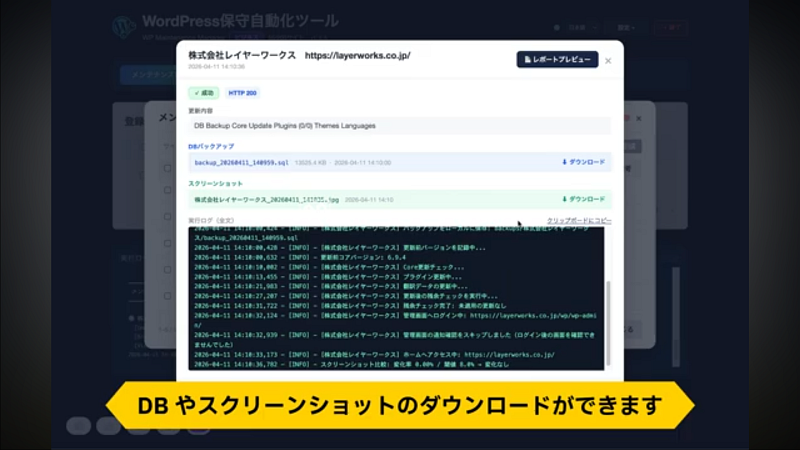Click log line スクリーンショット比較 変化率 0.00%
Screen dimensions: 800x450
click(x=352, y=364)
